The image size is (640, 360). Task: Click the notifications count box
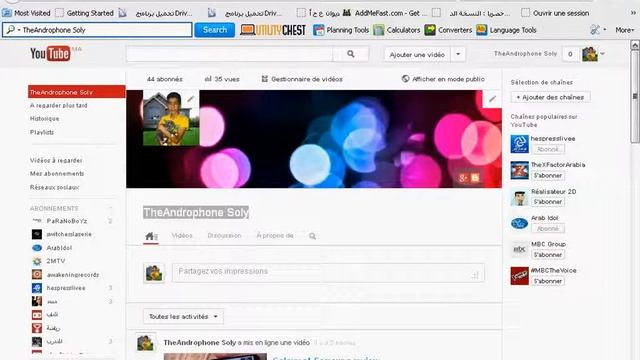[570, 54]
